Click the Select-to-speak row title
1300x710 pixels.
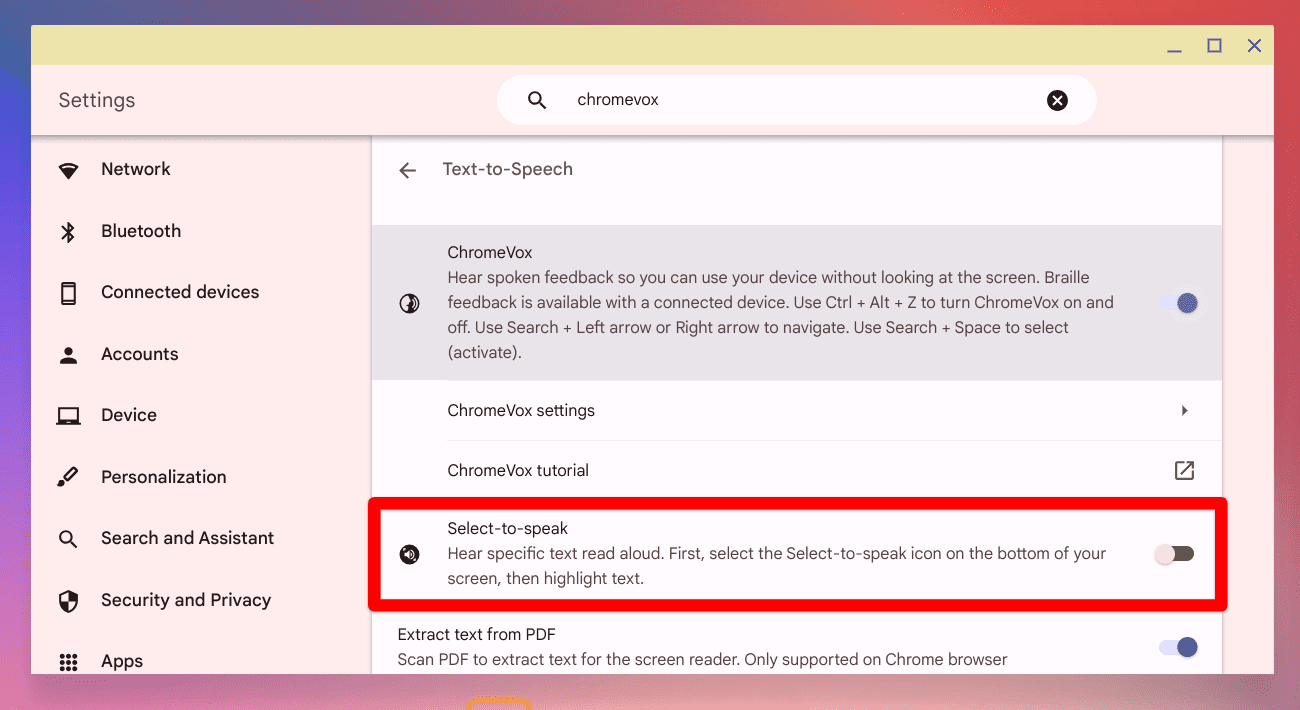[x=508, y=528]
